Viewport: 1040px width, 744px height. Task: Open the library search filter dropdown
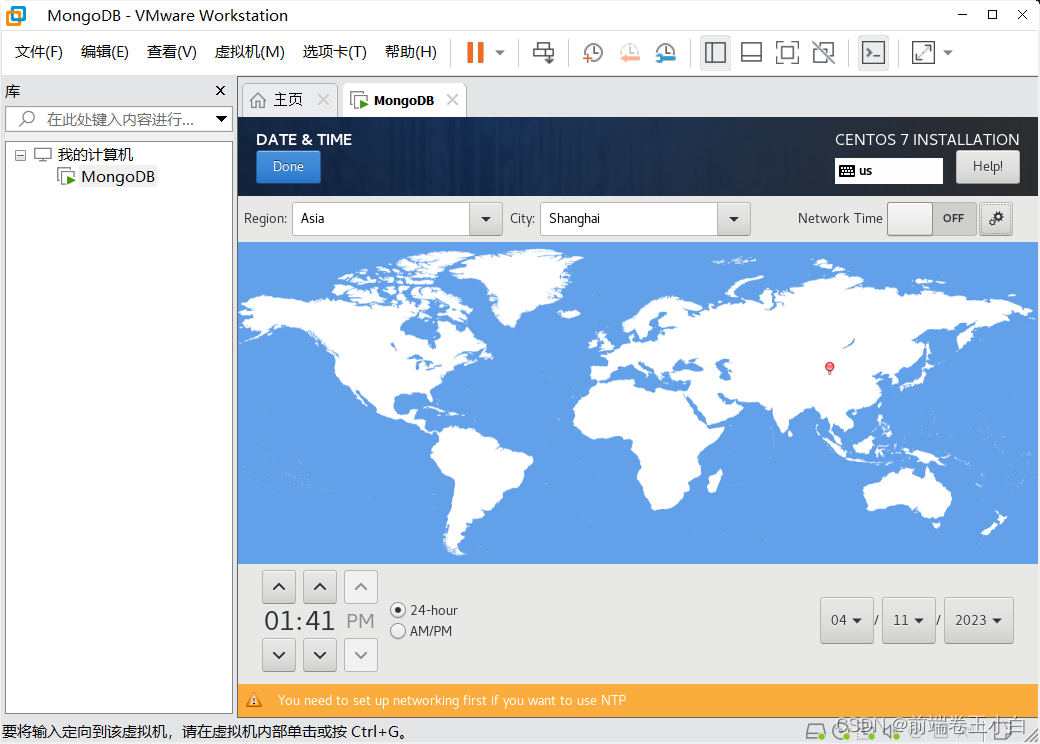(222, 119)
